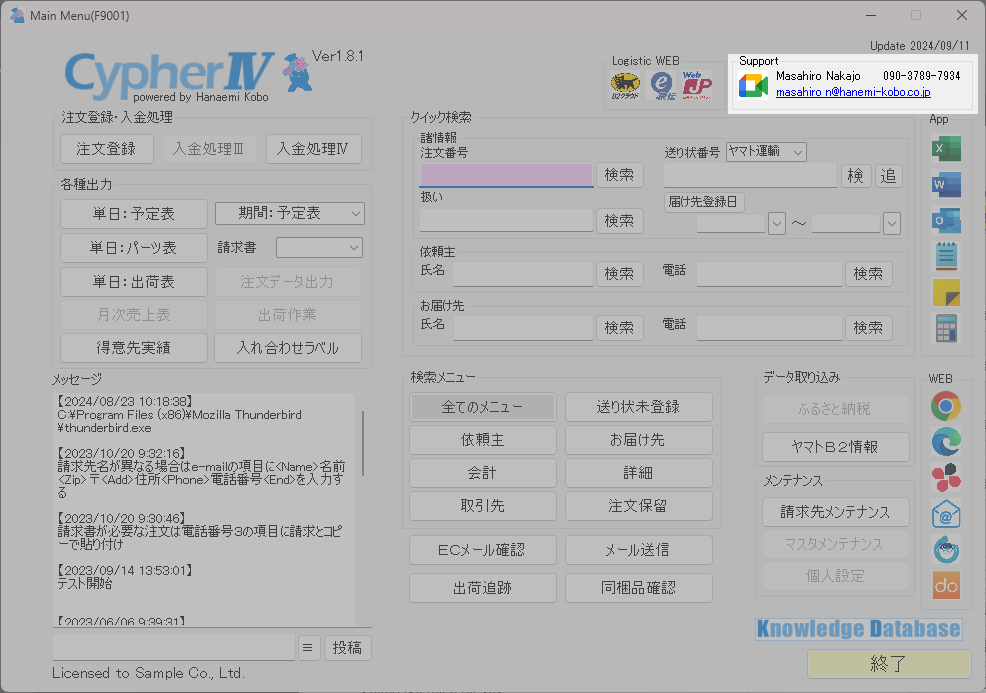Open 得意先実績 customer results
Image resolution: width=986 pixels, height=693 pixels.
[x=133, y=348]
